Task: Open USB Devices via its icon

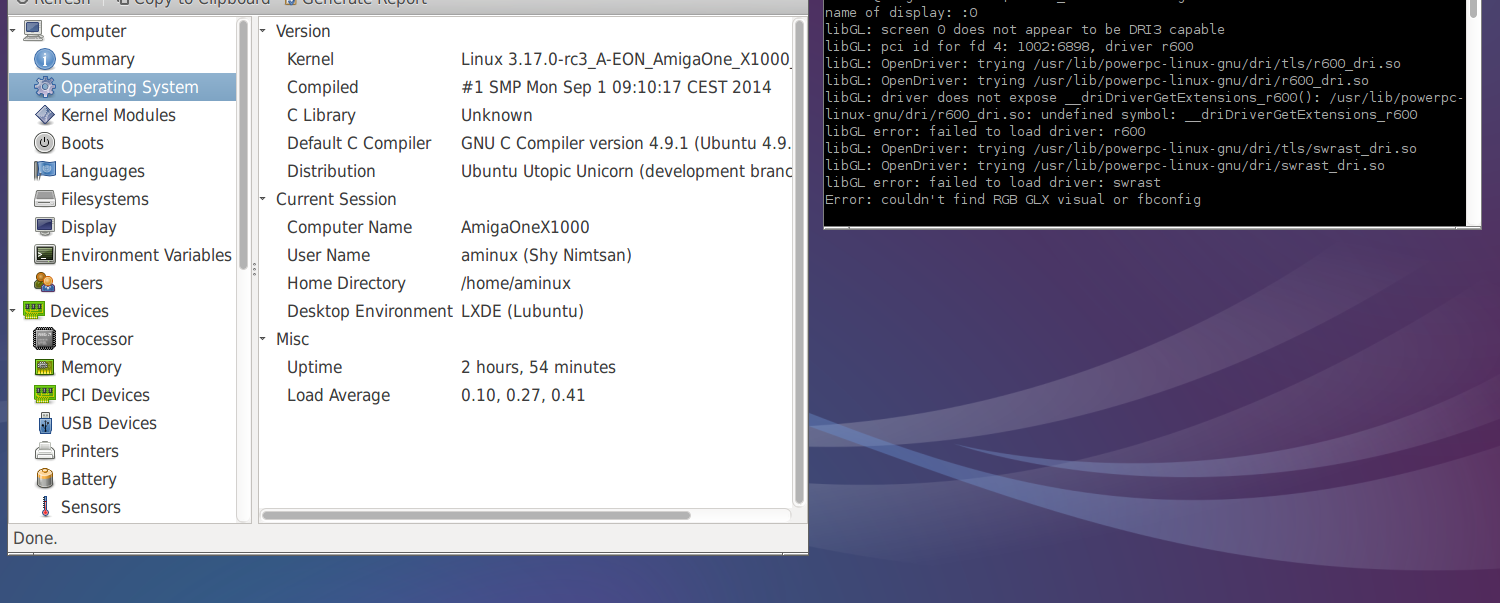Action: point(44,423)
